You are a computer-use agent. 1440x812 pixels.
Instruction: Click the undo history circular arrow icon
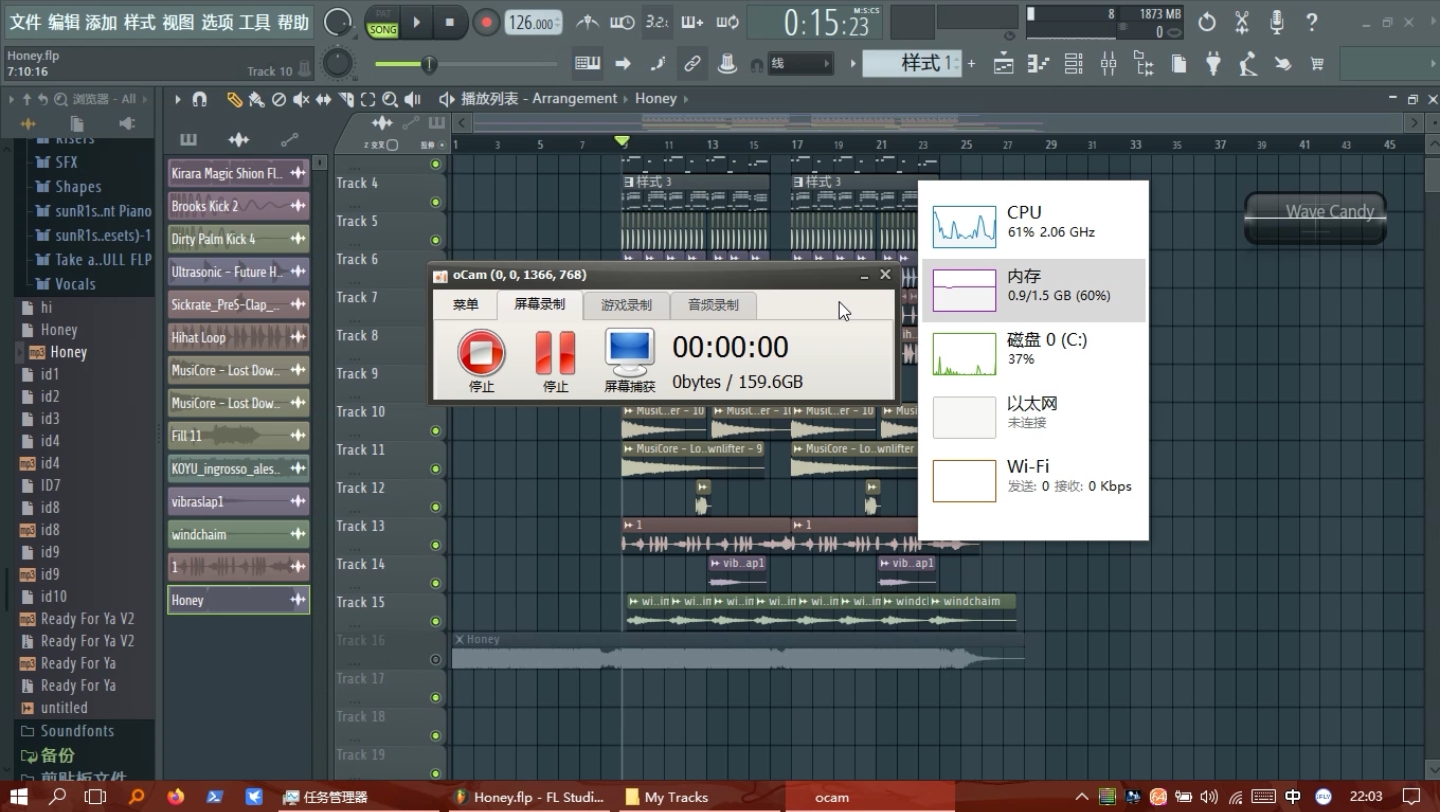click(1207, 22)
